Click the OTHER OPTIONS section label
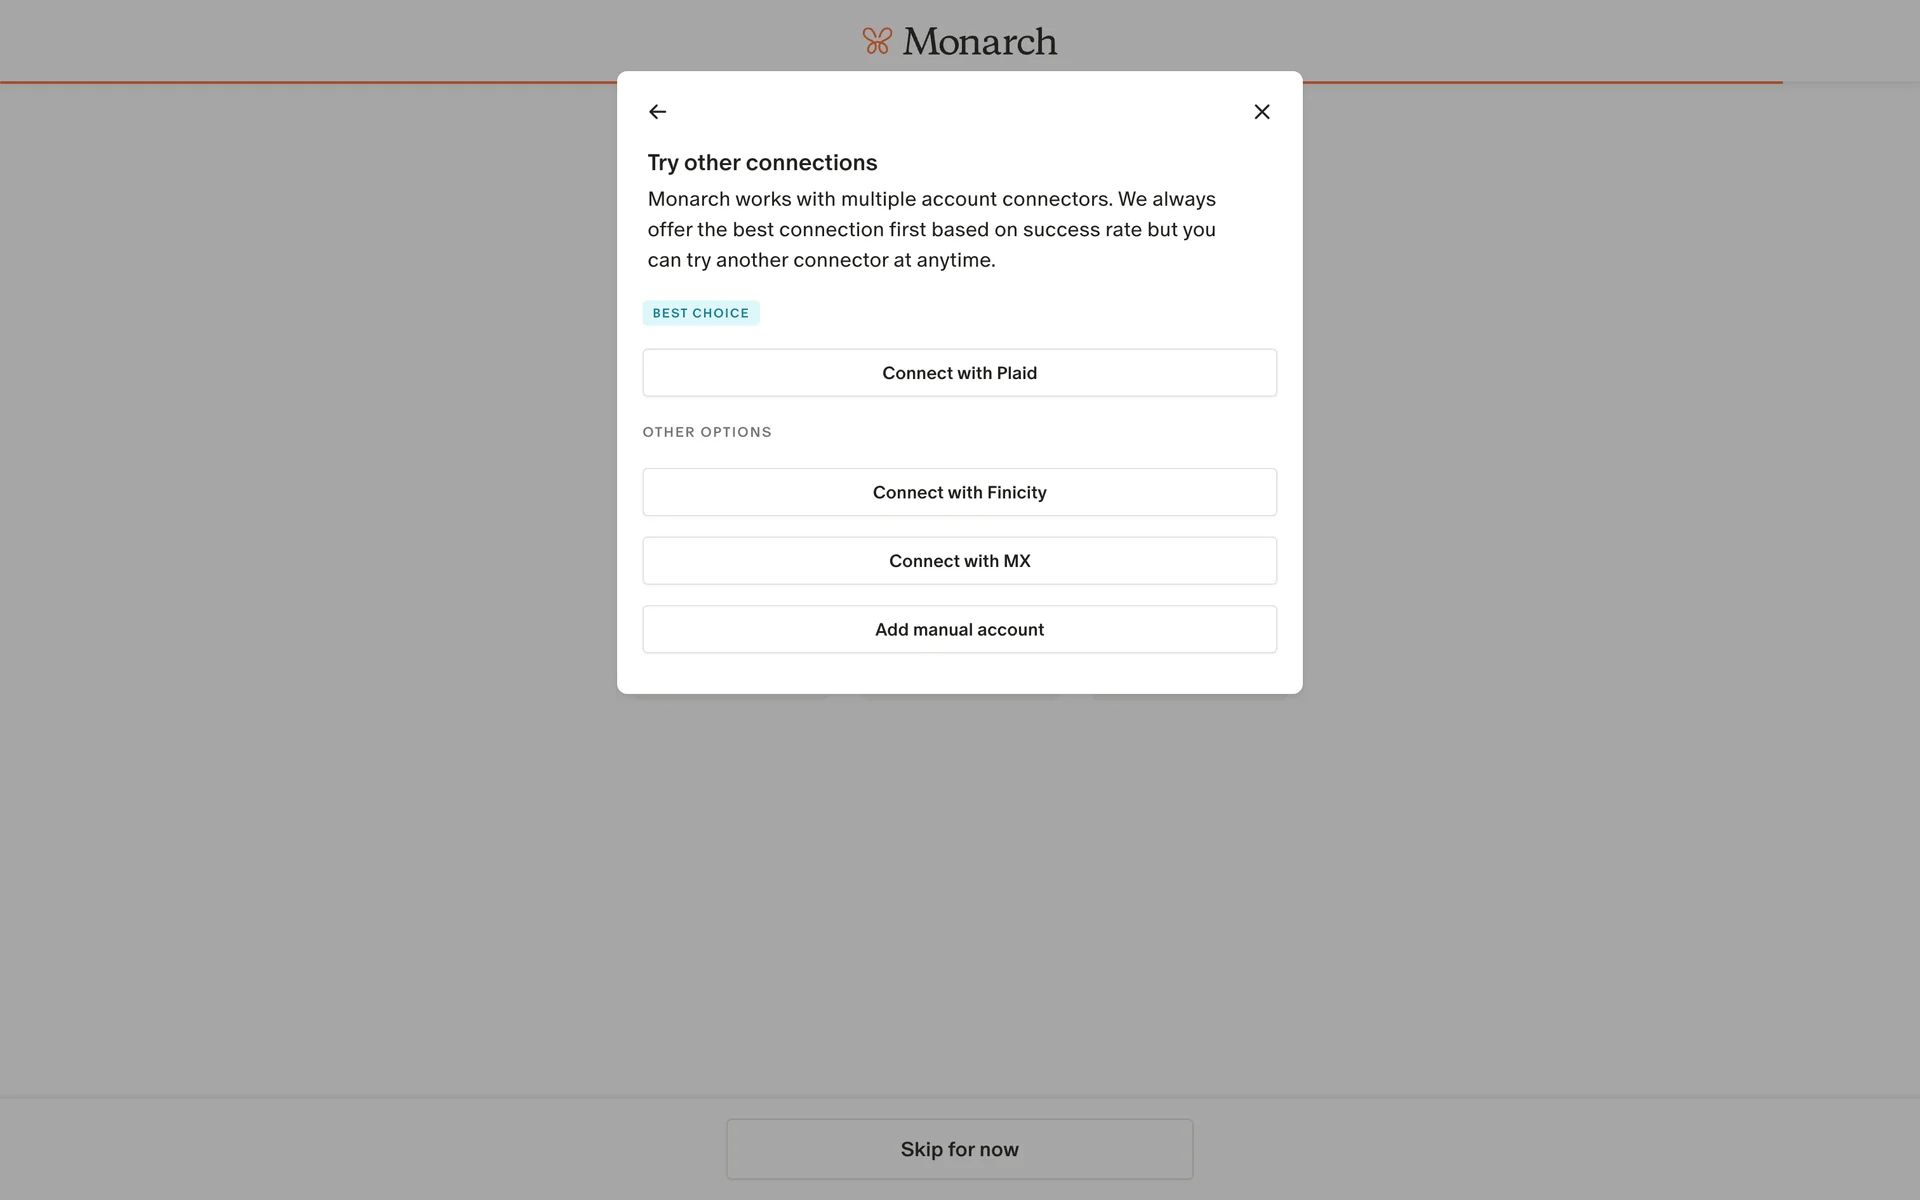 pyautogui.click(x=707, y=432)
